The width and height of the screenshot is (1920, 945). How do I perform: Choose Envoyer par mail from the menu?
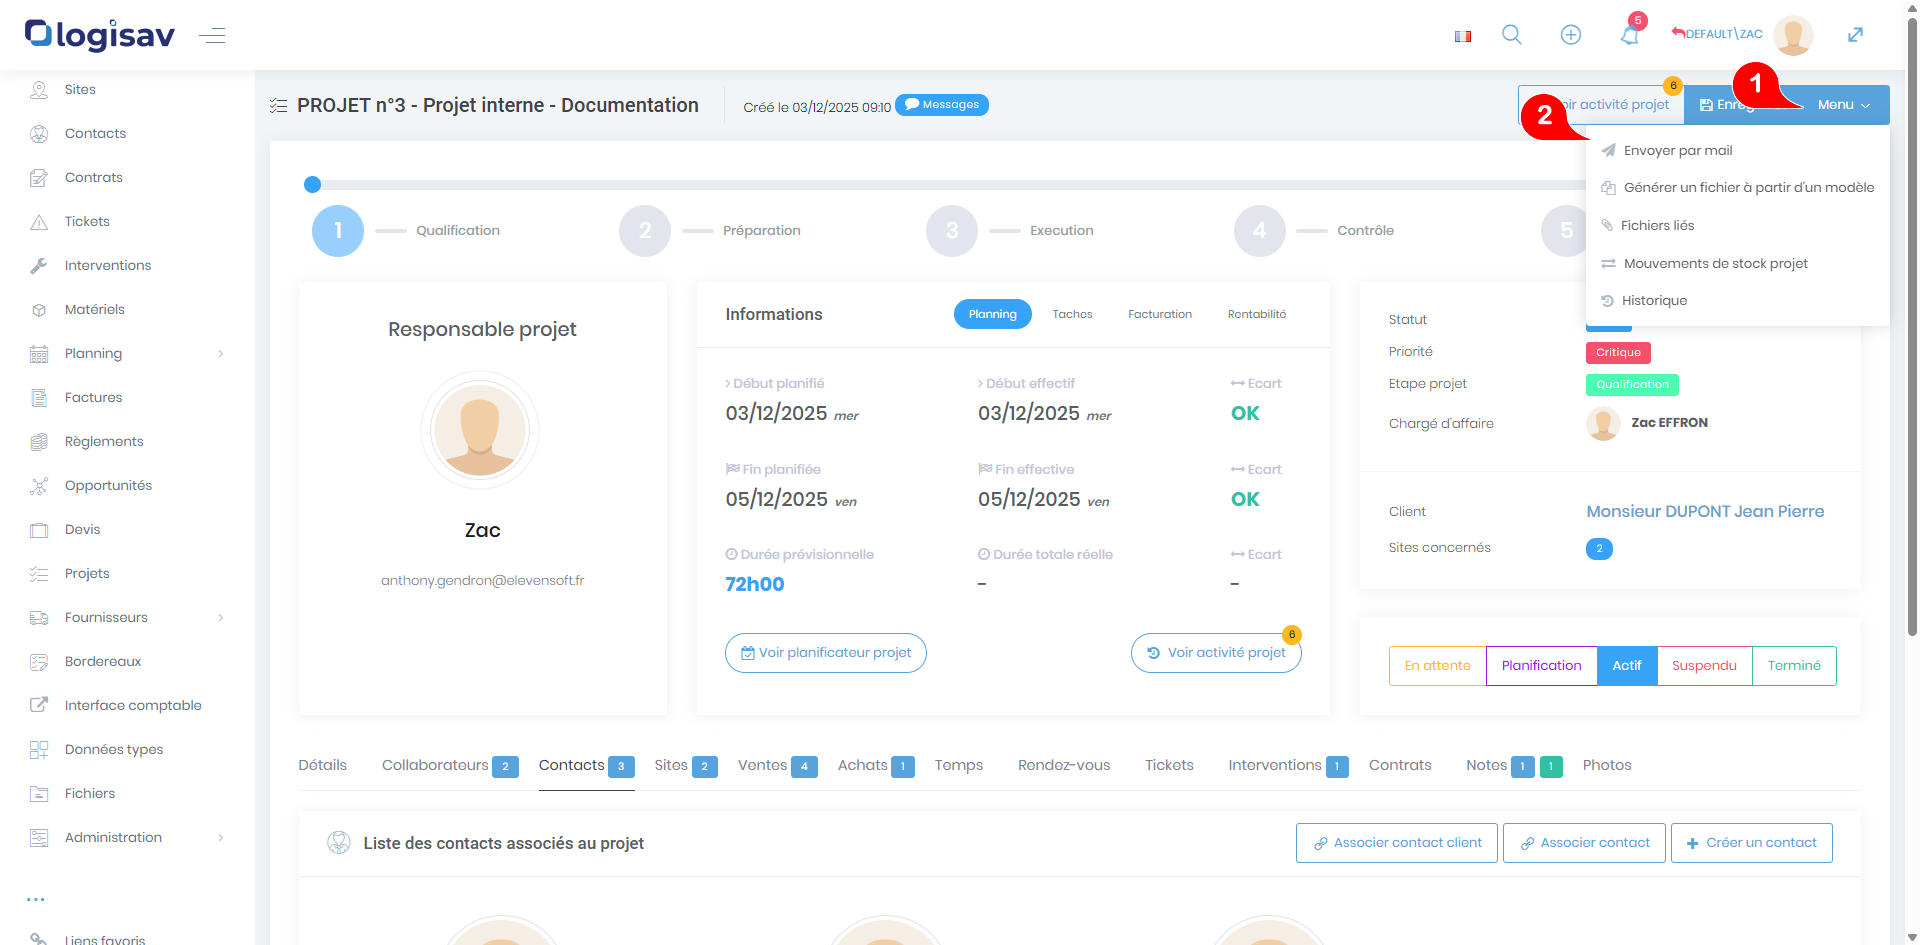(x=1677, y=150)
